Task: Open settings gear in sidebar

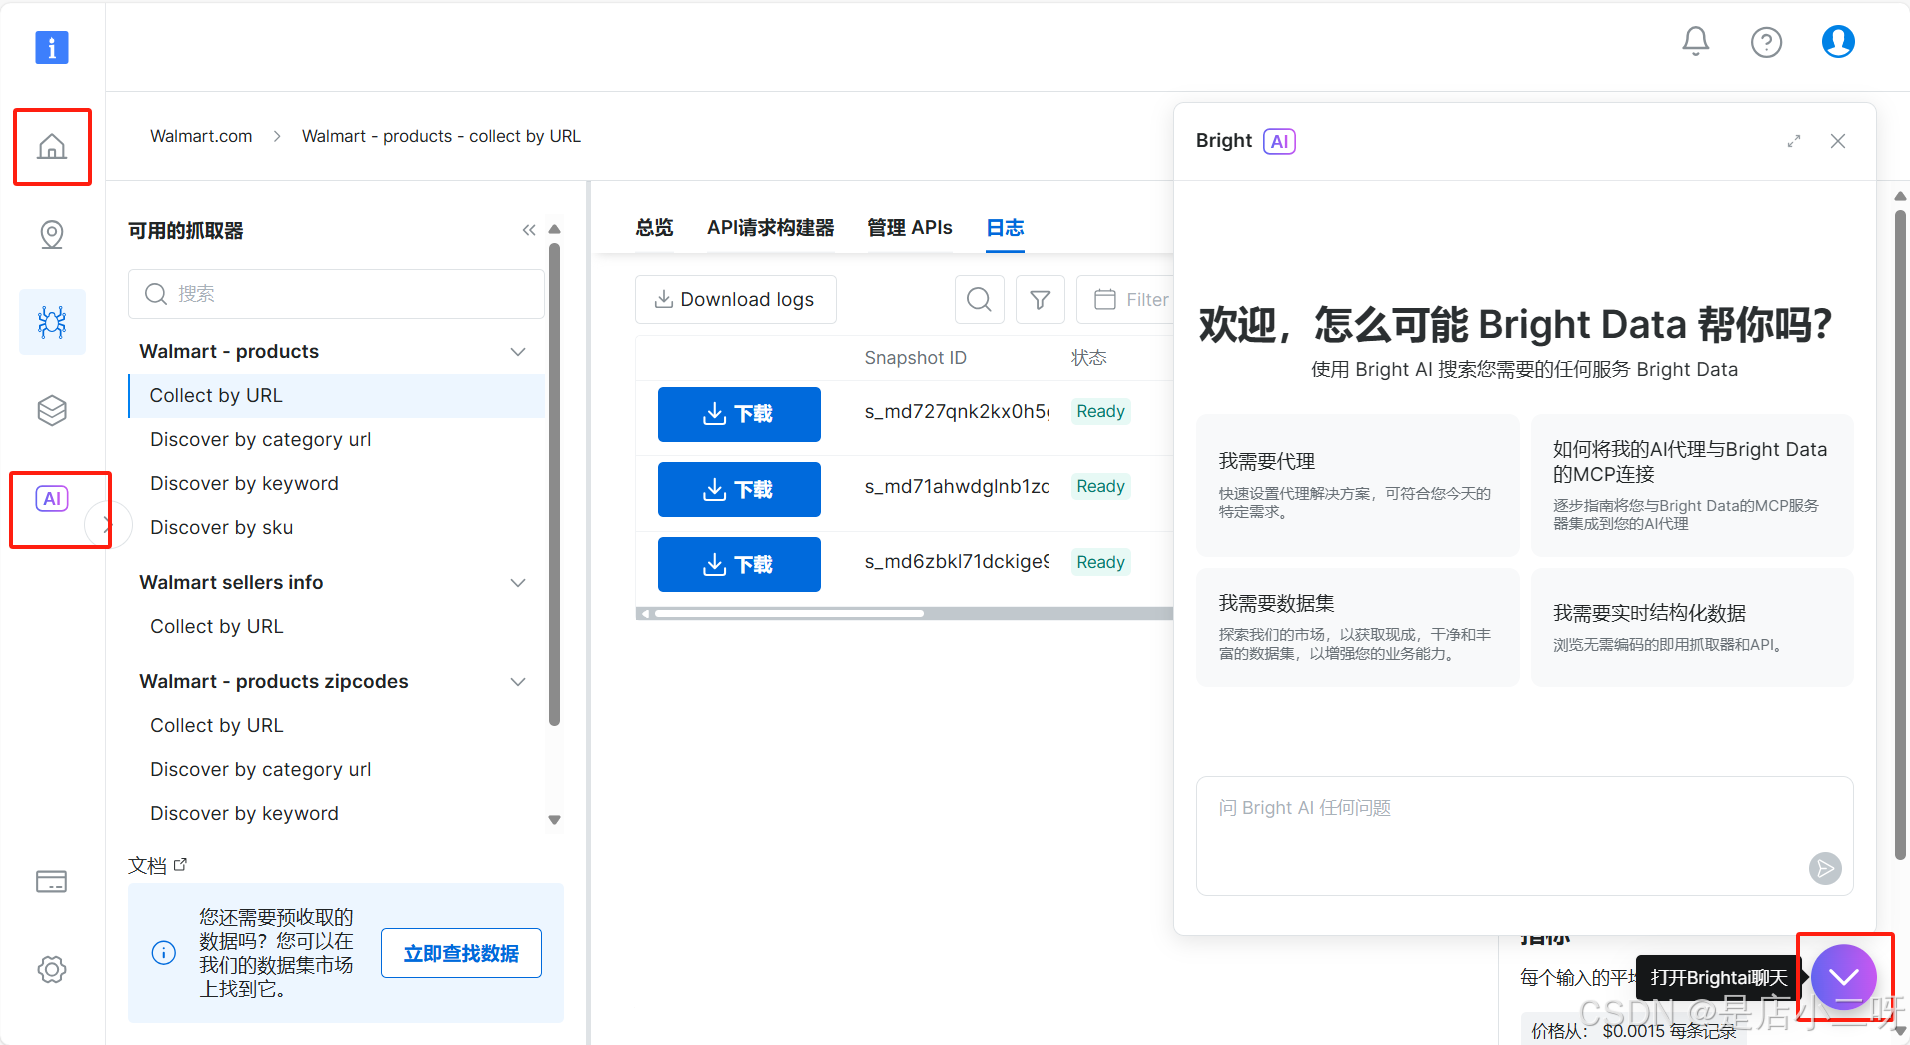Action: coord(52,969)
